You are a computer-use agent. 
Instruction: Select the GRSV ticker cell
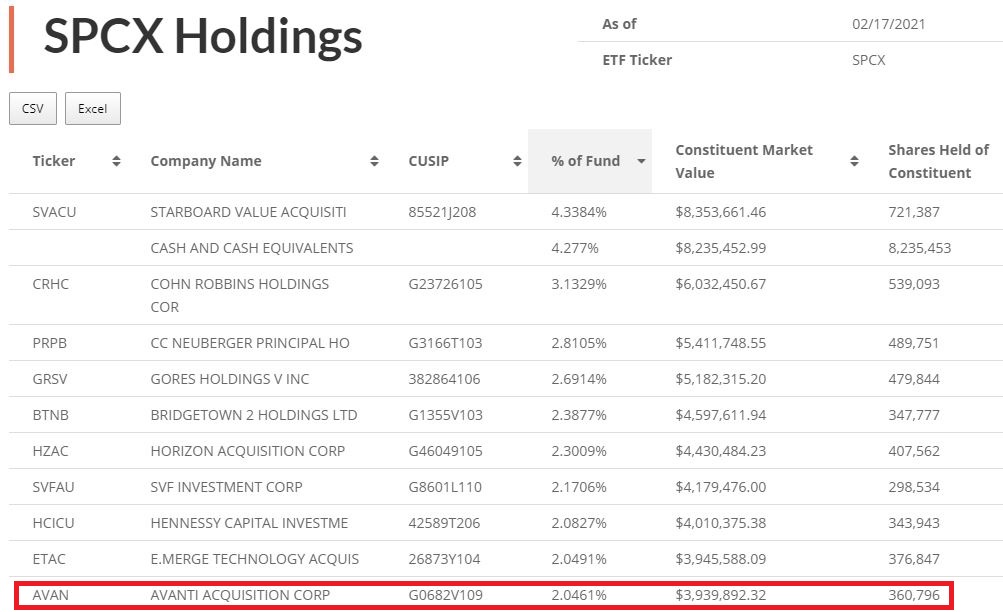click(49, 379)
